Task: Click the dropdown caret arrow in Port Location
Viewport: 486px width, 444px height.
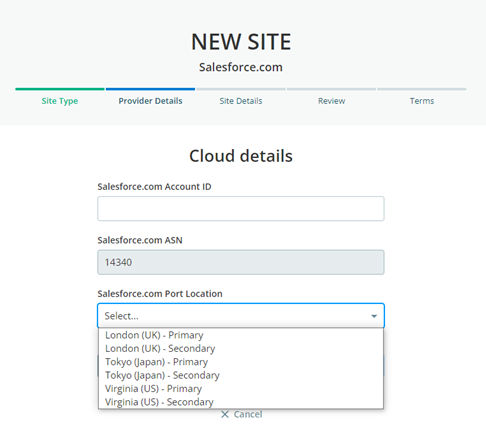Action: pos(374,316)
